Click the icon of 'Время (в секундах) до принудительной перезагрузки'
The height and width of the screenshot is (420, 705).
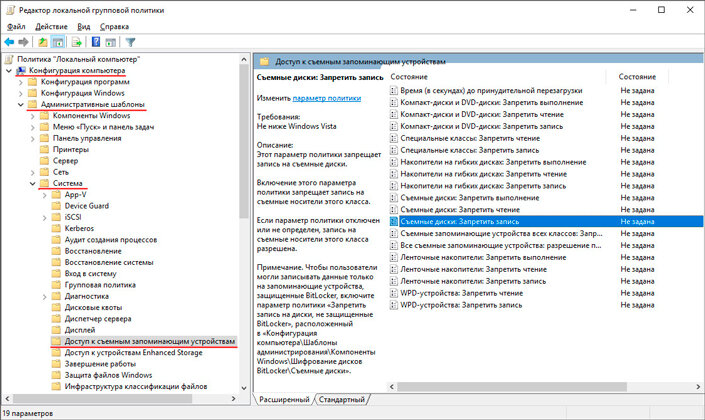(x=394, y=90)
